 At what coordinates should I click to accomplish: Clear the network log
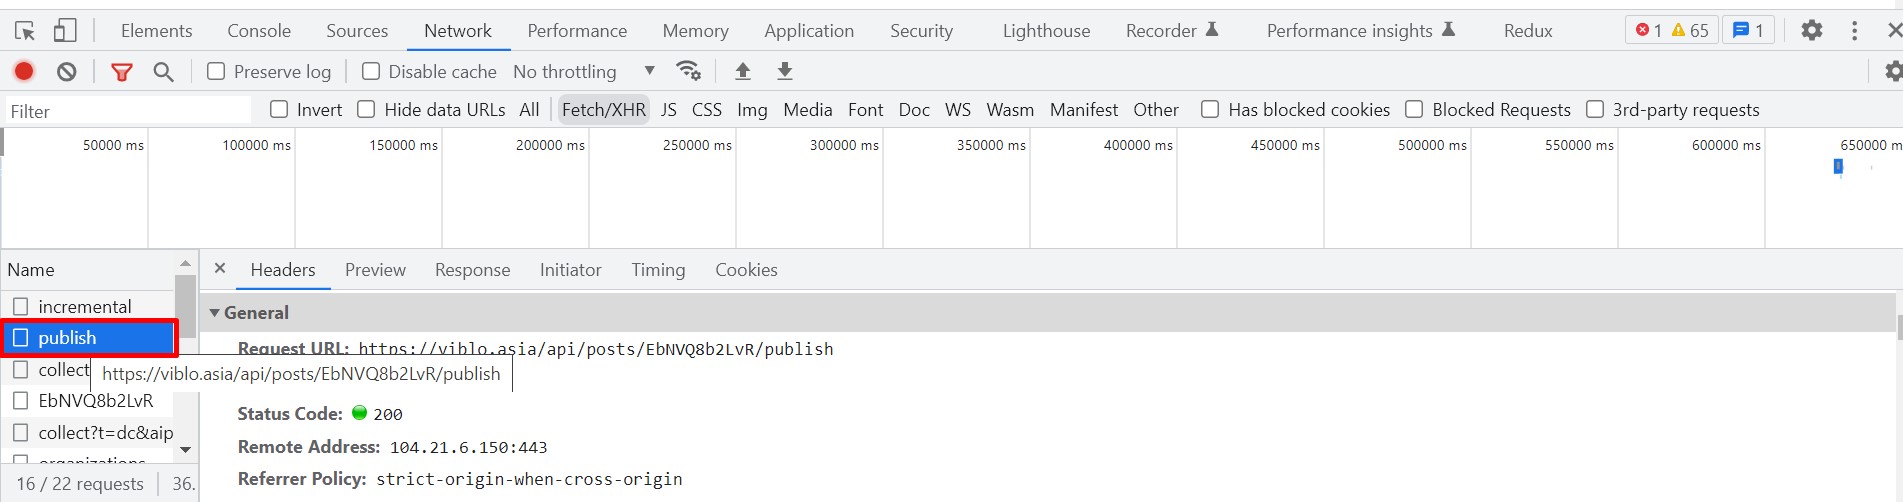click(x=67, y=71)
